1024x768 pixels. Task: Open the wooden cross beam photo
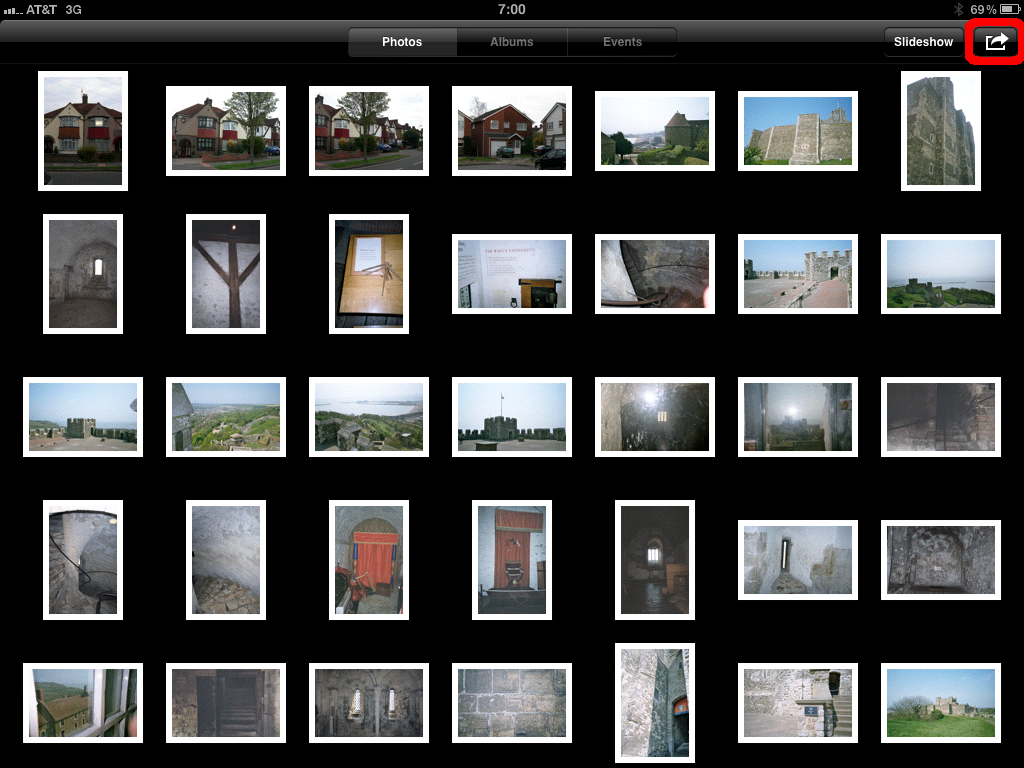coord(226,274)
